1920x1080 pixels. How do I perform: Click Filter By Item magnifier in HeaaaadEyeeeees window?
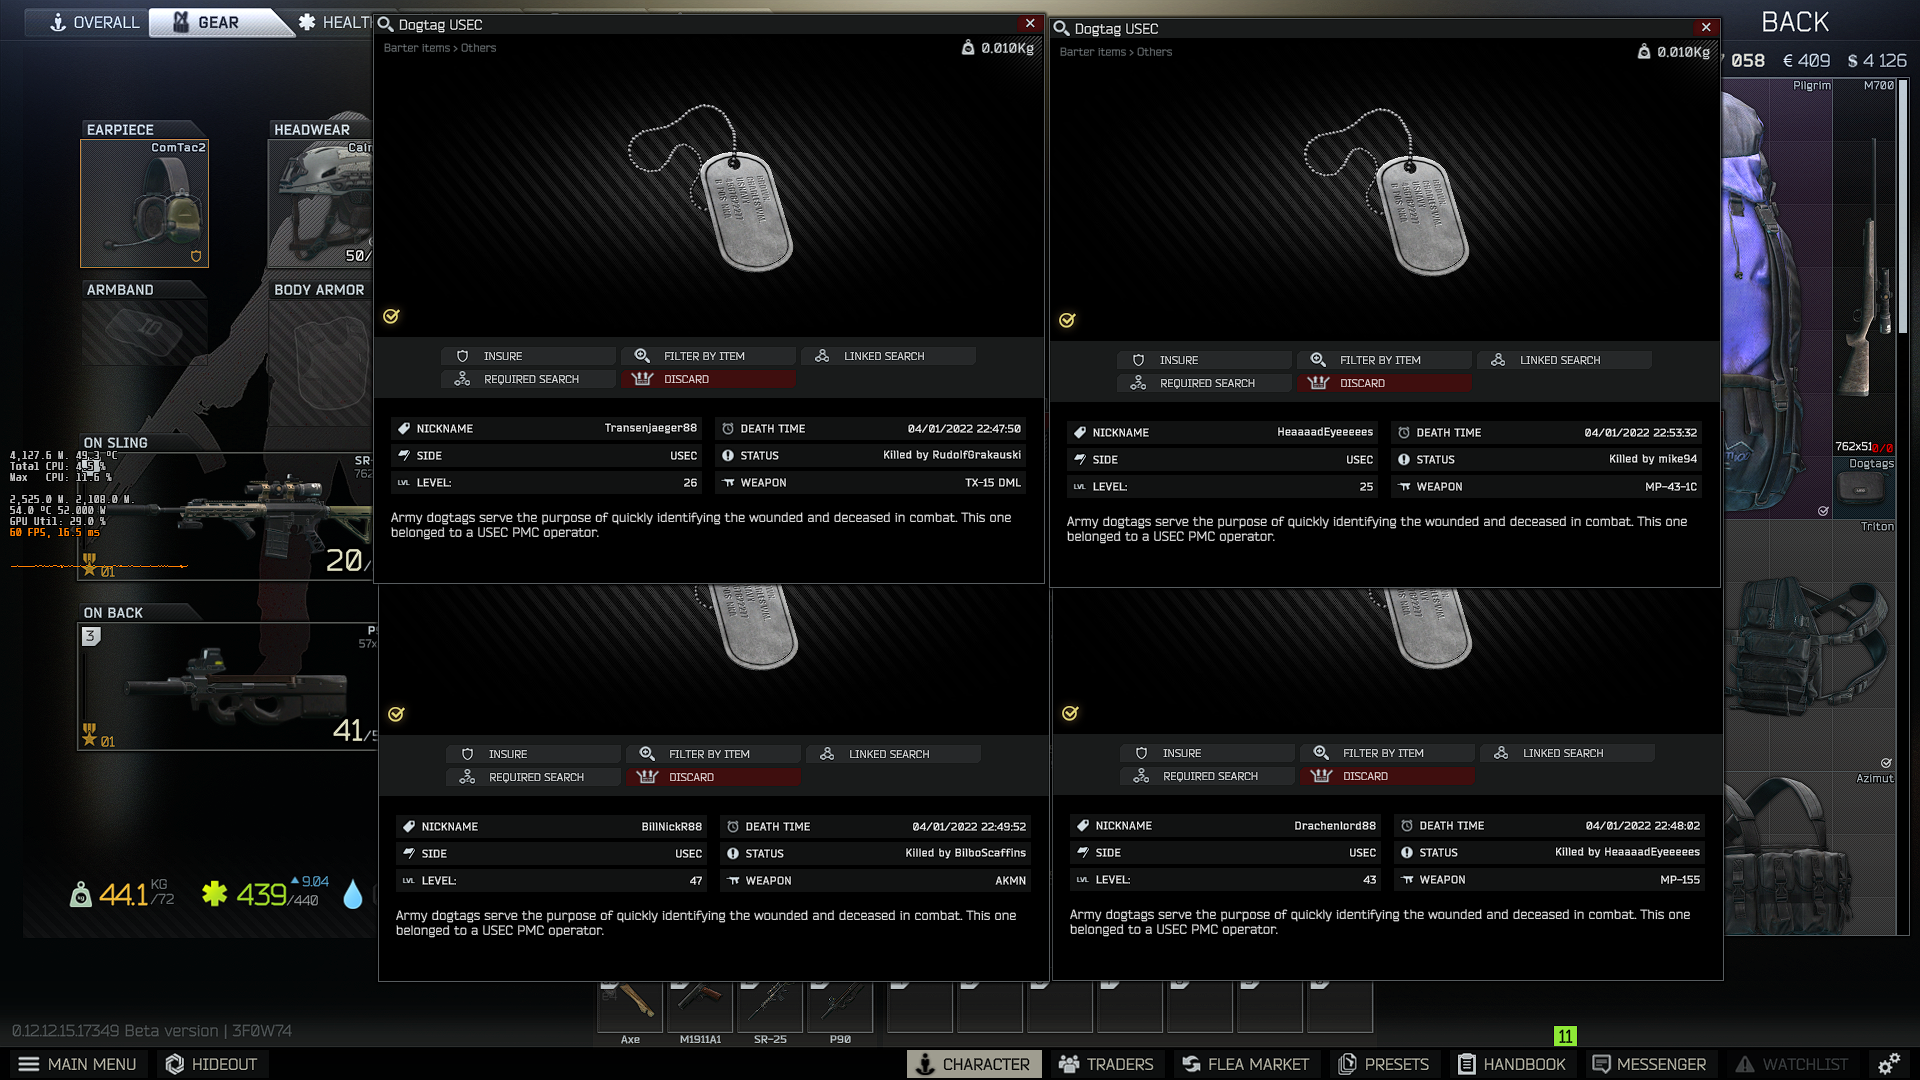coord(1318,360)
